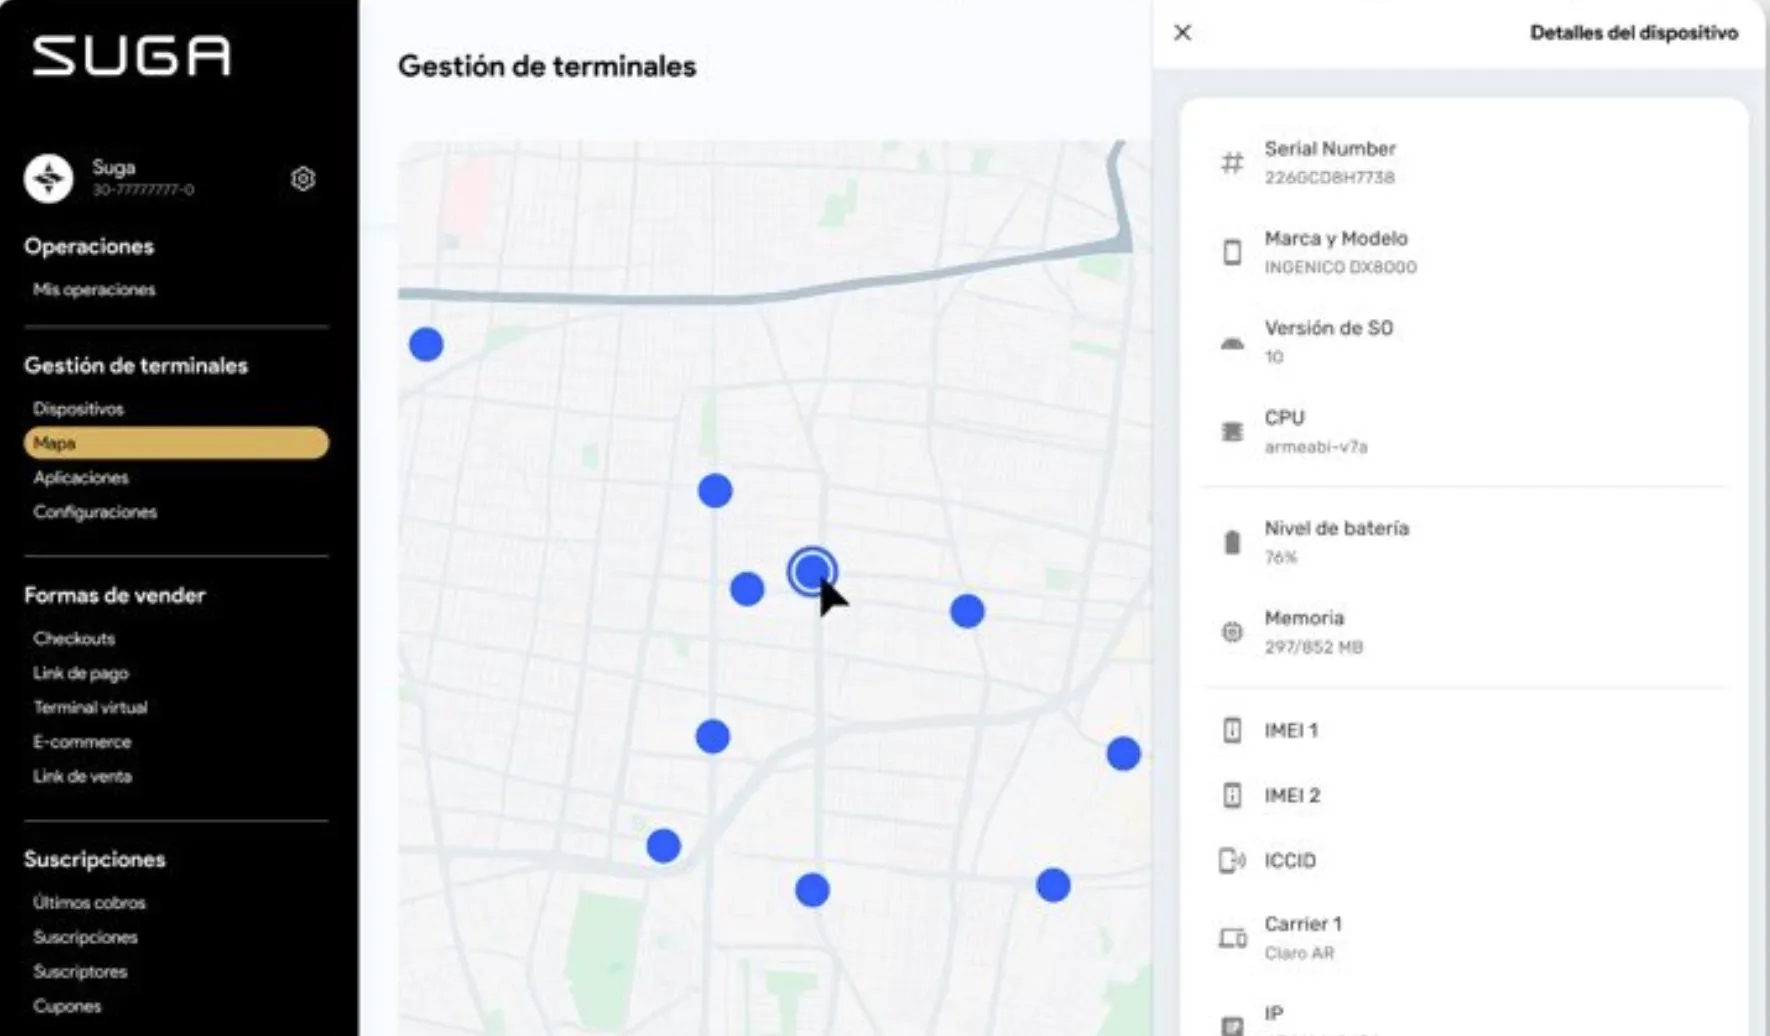Click the Gestión de terminales page heading
Viewport: 1770px width, 1036px height.
pos(547,67)
